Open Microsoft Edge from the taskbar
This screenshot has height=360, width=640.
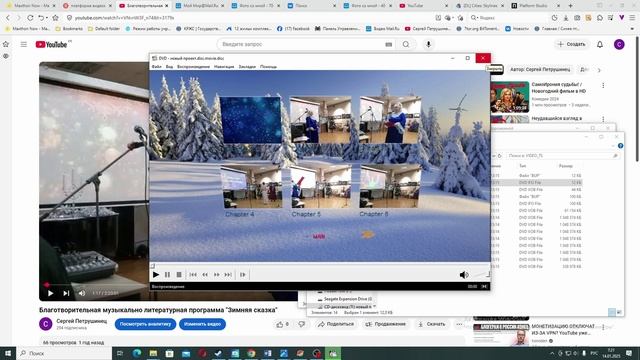coord(137,353)
